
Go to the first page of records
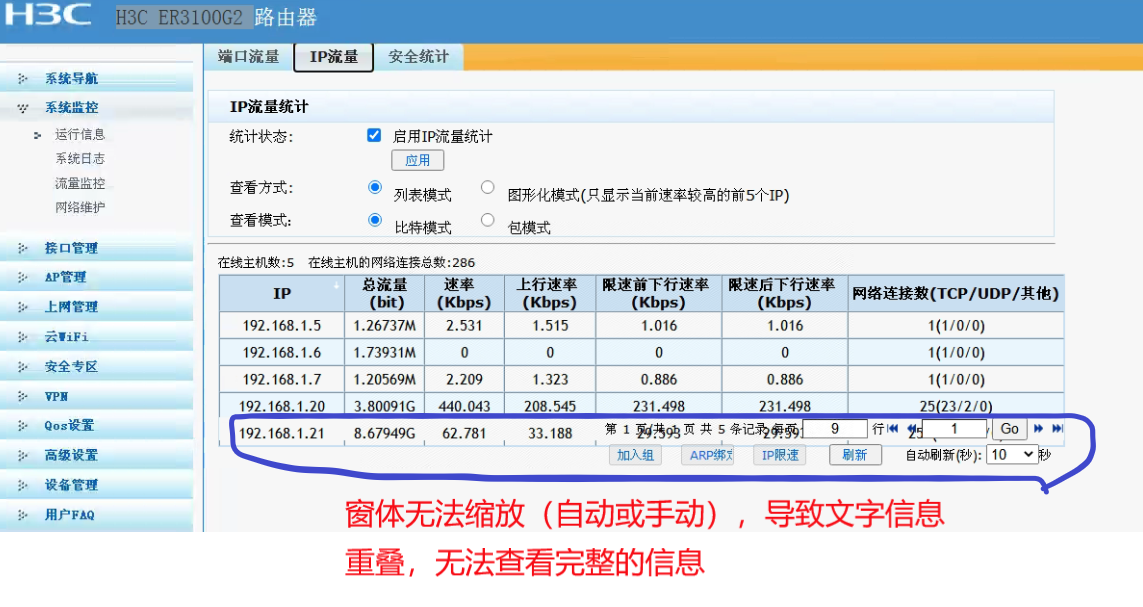tap(893, 428)
